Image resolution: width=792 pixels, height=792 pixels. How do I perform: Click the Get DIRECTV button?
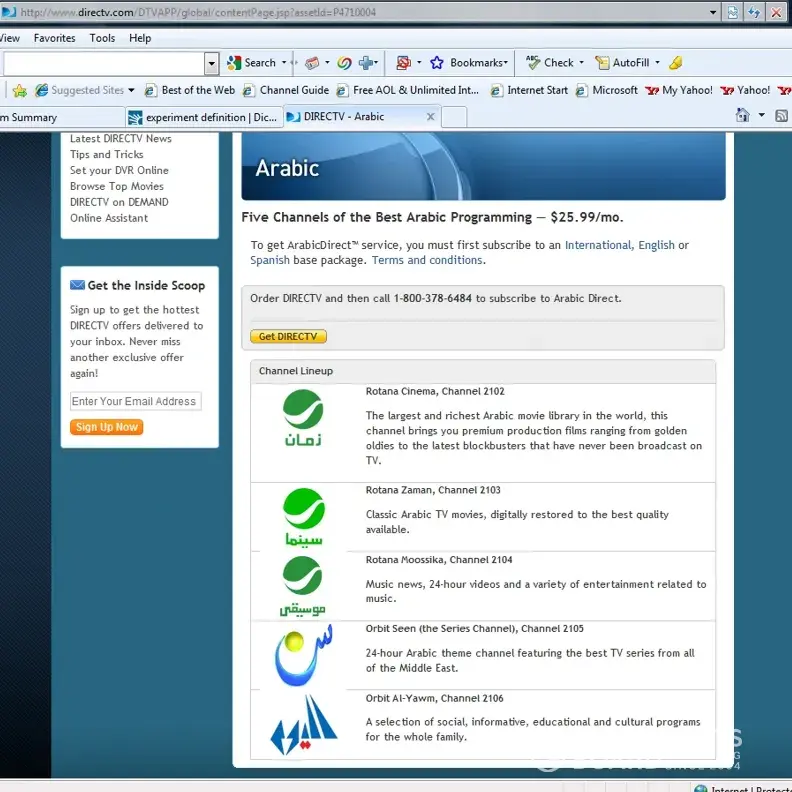(x=288, y=336)
